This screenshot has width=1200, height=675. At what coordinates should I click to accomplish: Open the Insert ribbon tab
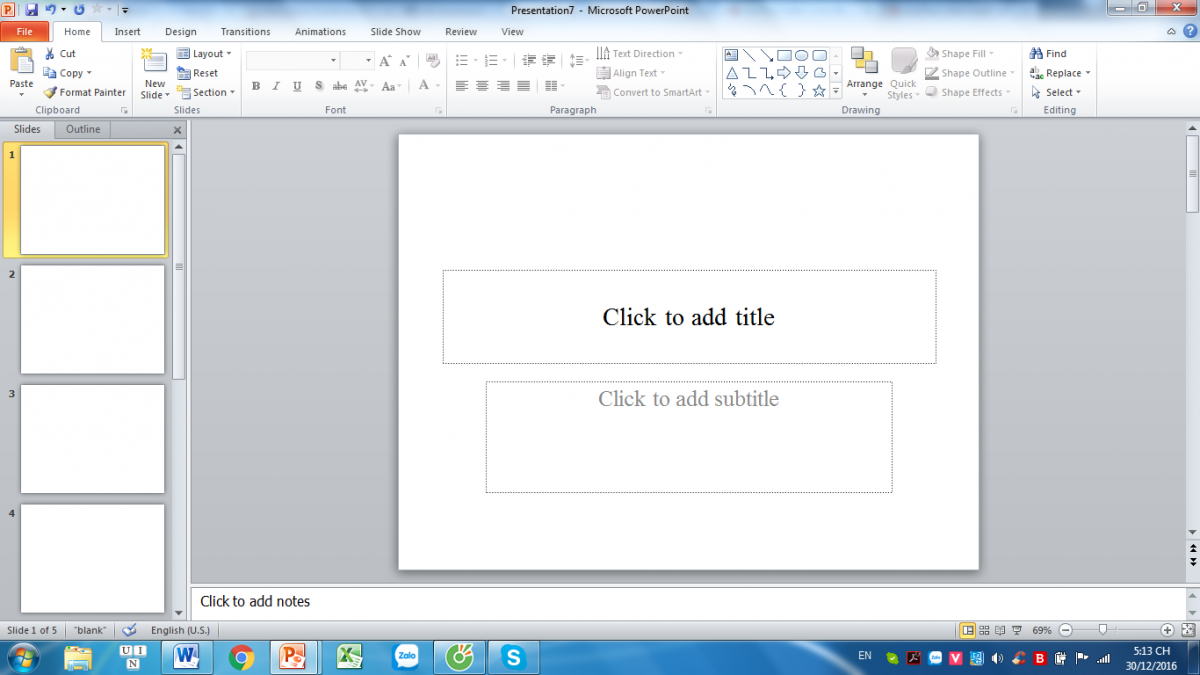point(127,31)
